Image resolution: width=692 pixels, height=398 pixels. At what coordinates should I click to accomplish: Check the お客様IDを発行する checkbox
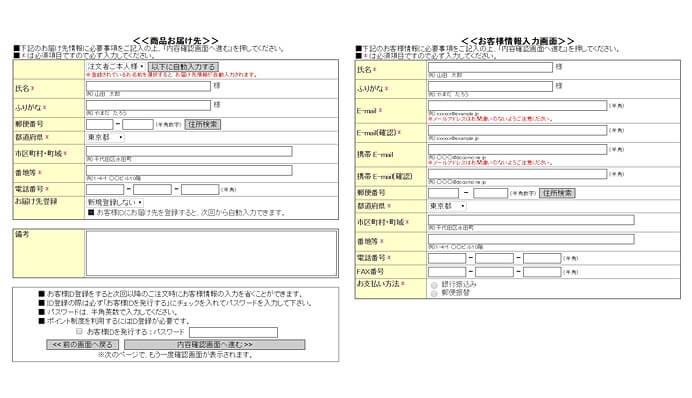pos(79,331)
